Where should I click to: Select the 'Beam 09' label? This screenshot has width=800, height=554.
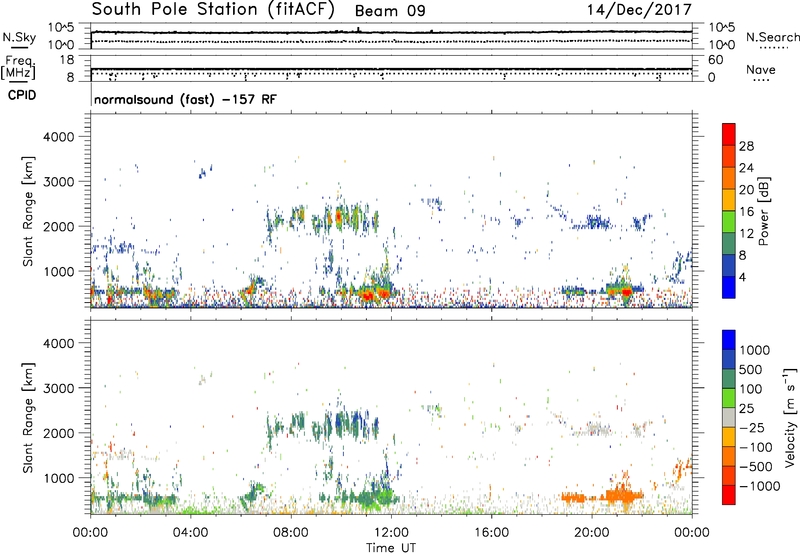(390, 11)
